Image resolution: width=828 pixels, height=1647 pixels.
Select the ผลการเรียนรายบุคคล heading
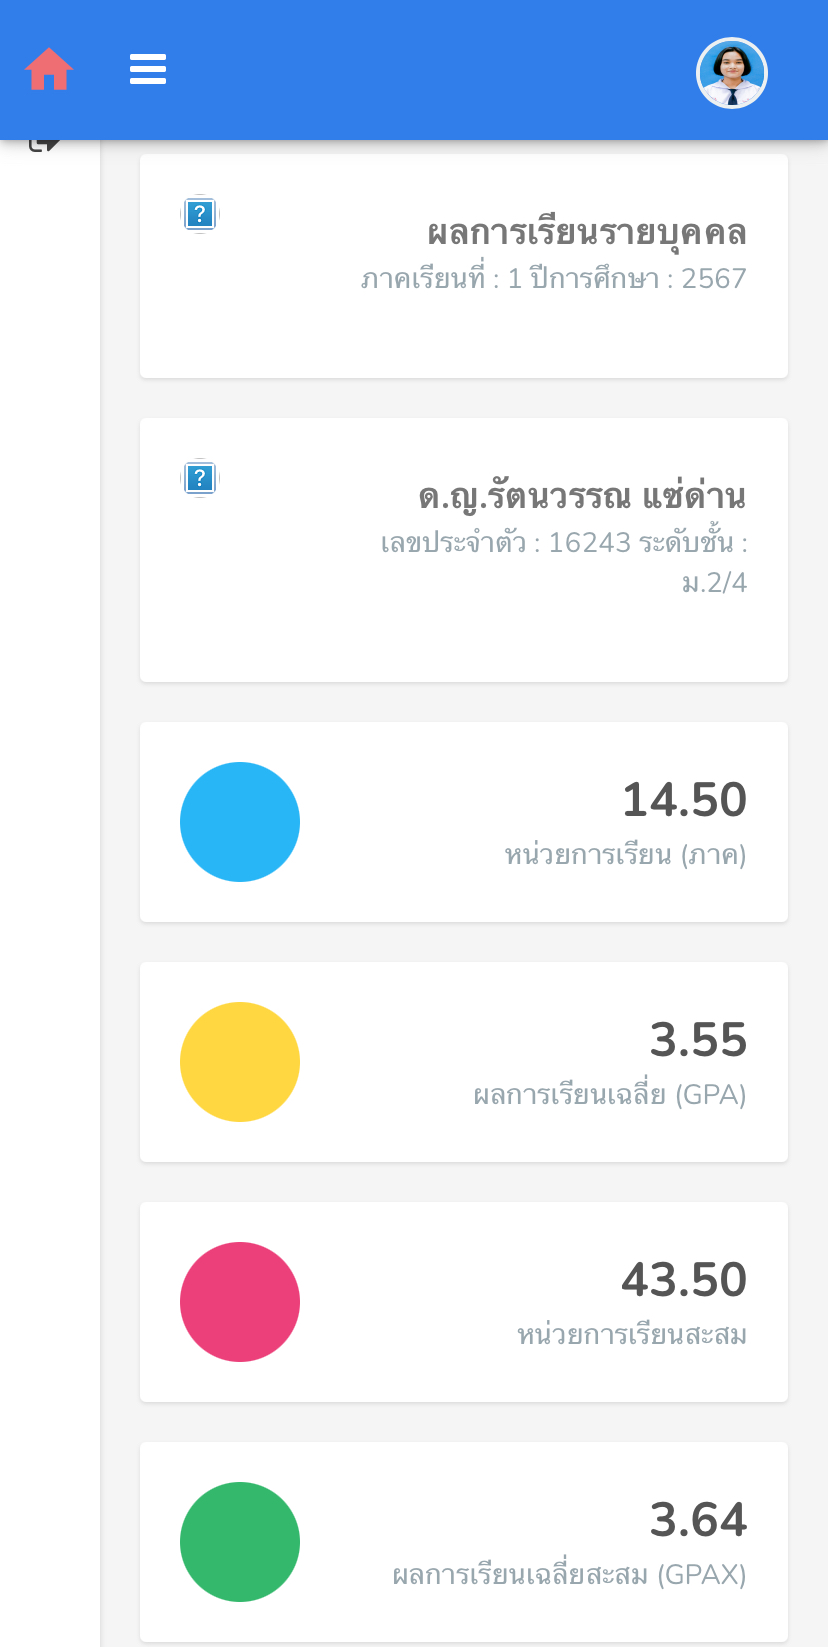point(587,233)
